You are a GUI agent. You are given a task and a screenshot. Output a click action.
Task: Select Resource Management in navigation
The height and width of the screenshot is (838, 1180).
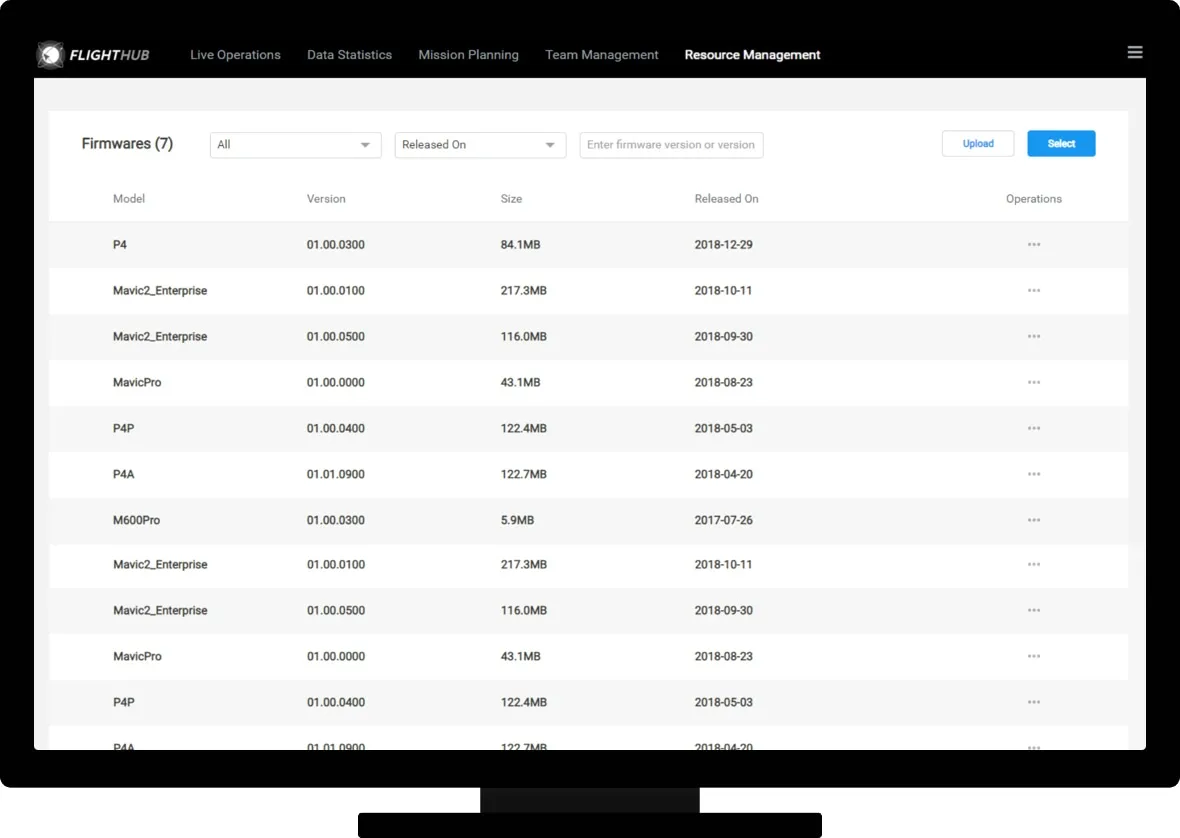click(x=752, y=55)
